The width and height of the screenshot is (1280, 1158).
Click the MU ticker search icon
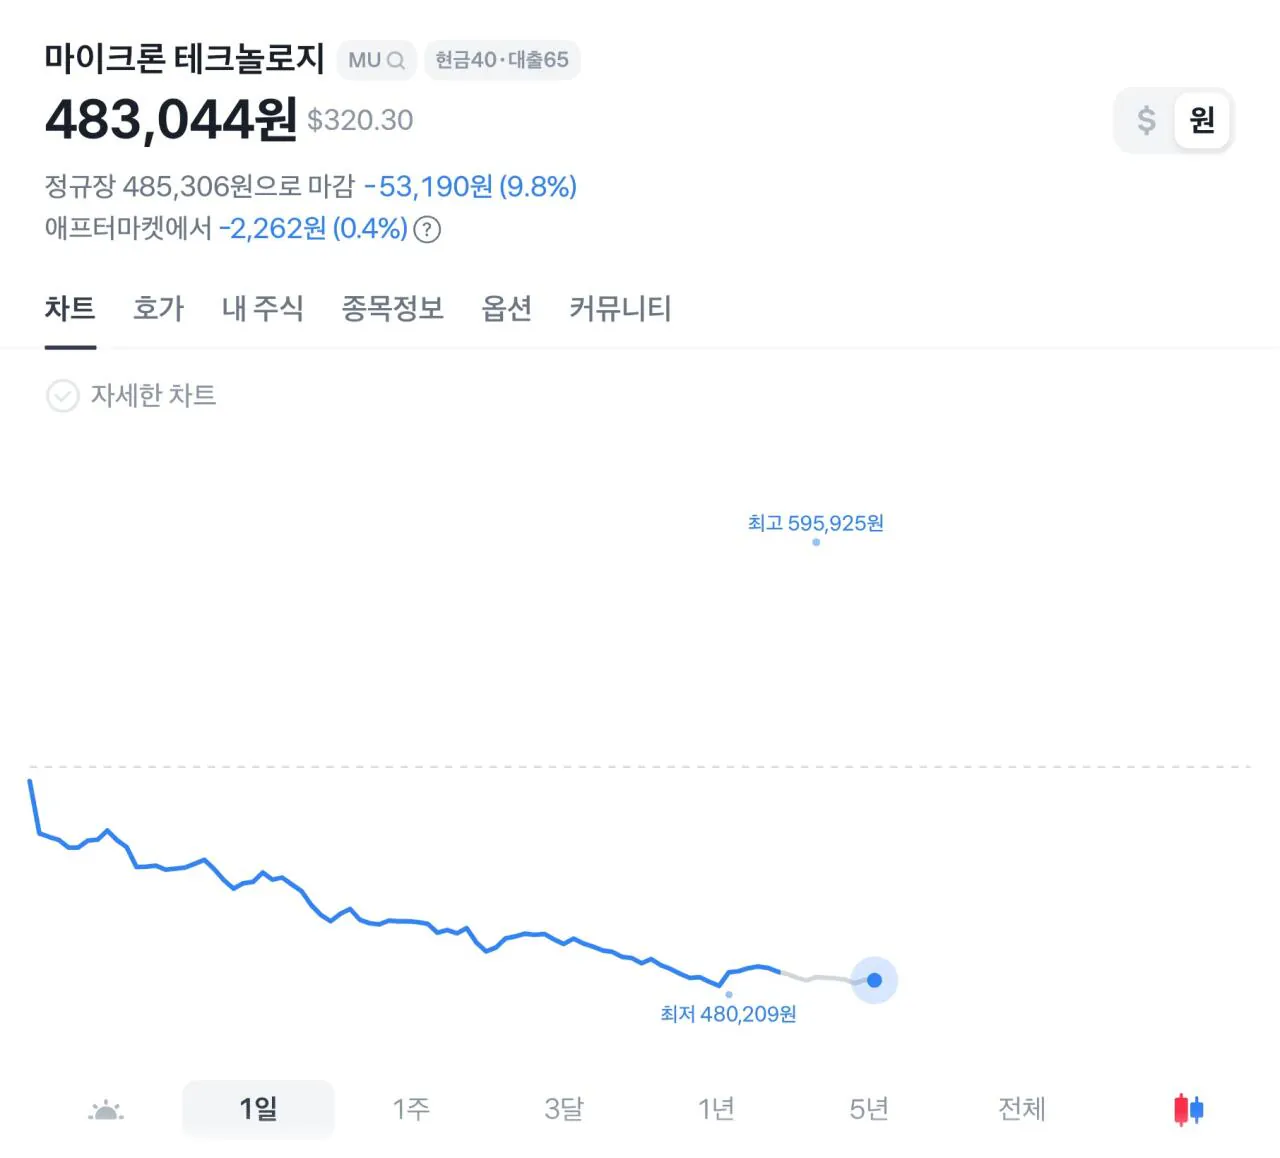pos(396,60)
